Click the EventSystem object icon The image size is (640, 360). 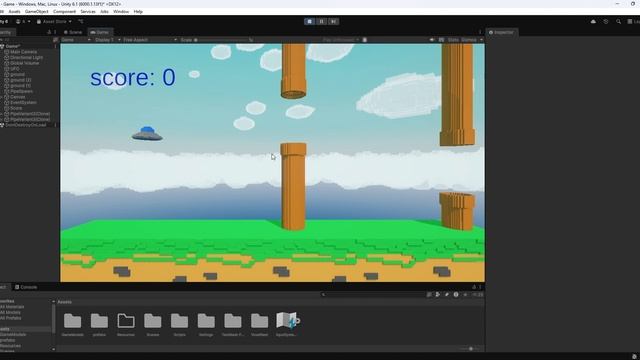tap(7, 103)
